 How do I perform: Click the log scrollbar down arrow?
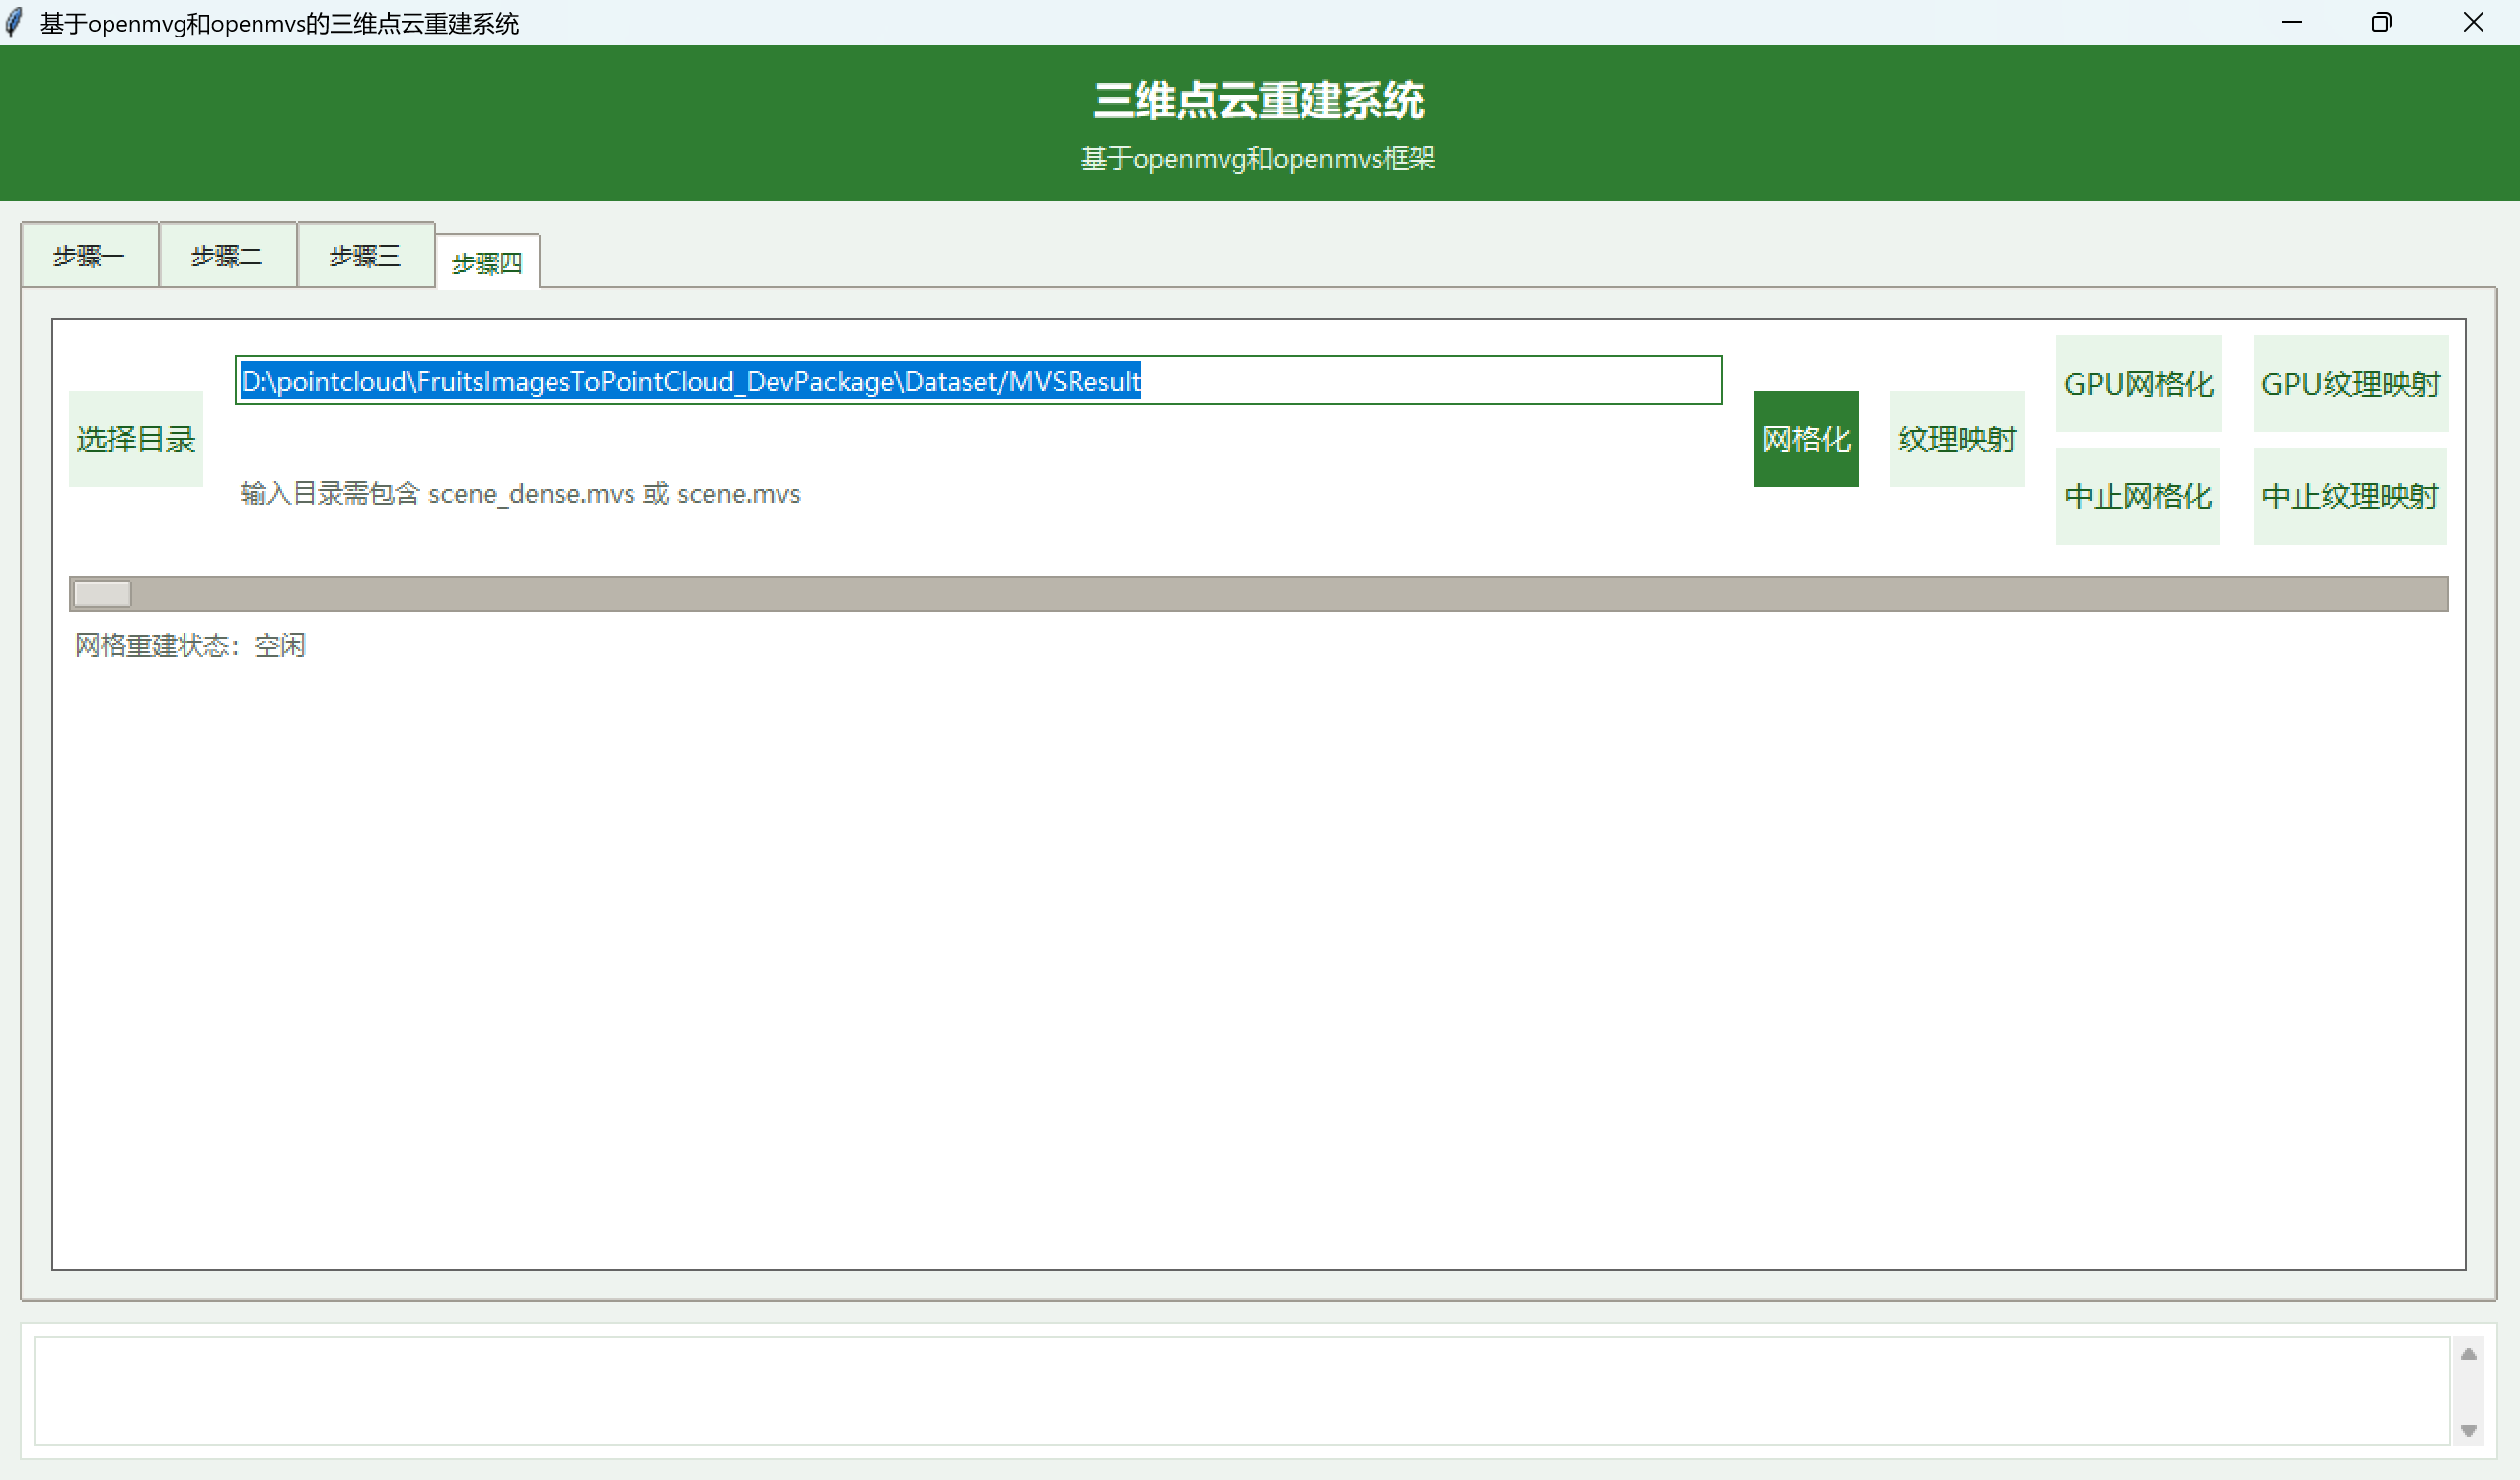click(2467, 1430)
